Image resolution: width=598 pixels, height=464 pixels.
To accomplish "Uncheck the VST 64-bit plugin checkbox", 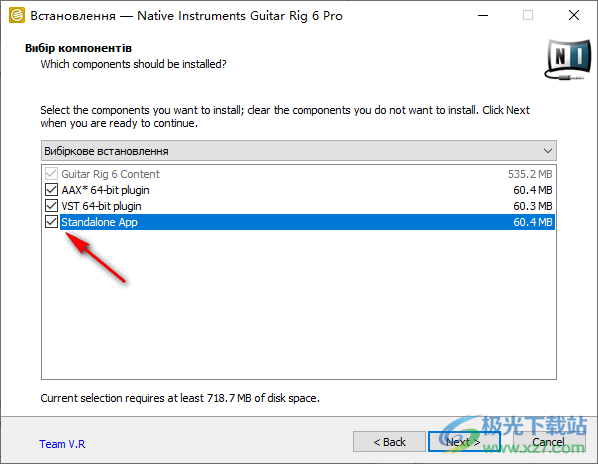I will click(x=51, y=206).
